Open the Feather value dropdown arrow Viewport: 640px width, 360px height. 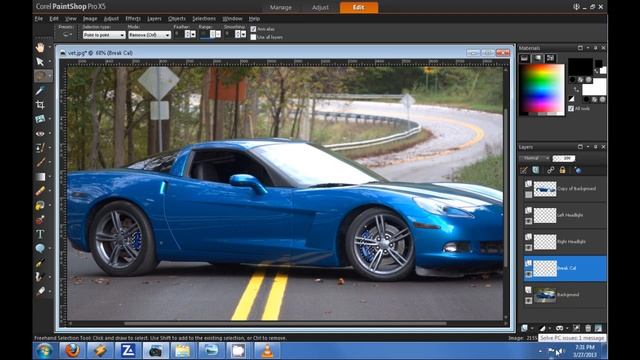tap(193, 35)
